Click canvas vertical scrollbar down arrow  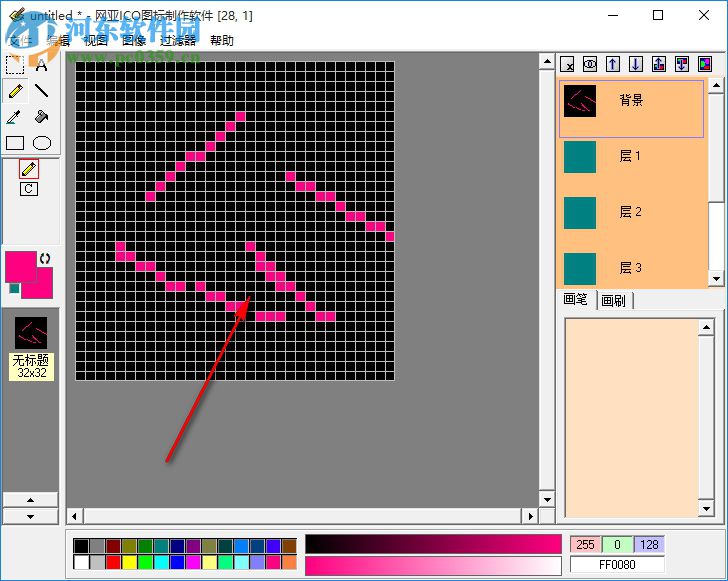[547, 500]
